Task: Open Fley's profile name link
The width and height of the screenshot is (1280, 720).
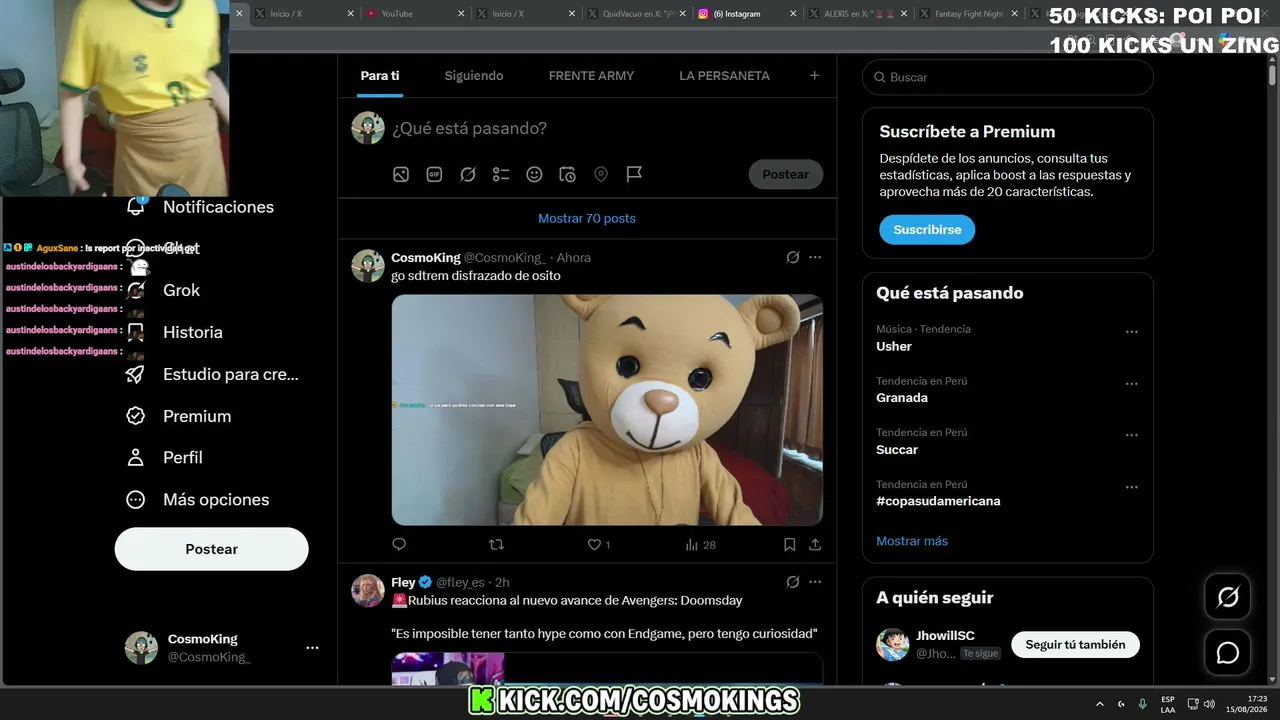Action: click(x=403, y=582)
